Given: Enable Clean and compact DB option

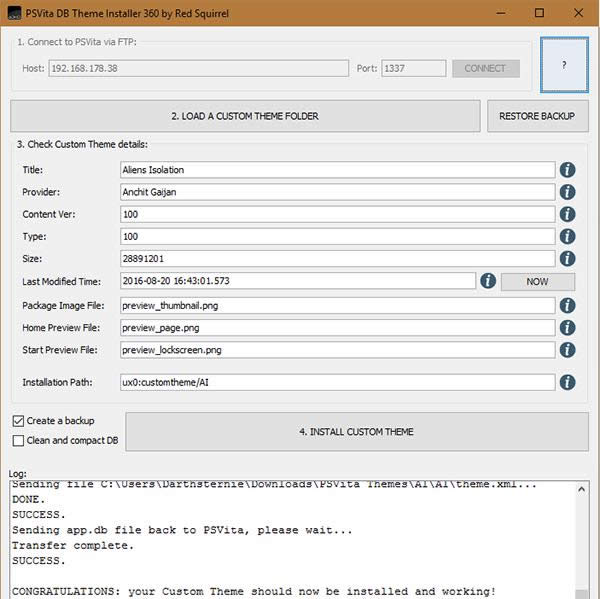Looking at the screenshot, I should [19, 440].
